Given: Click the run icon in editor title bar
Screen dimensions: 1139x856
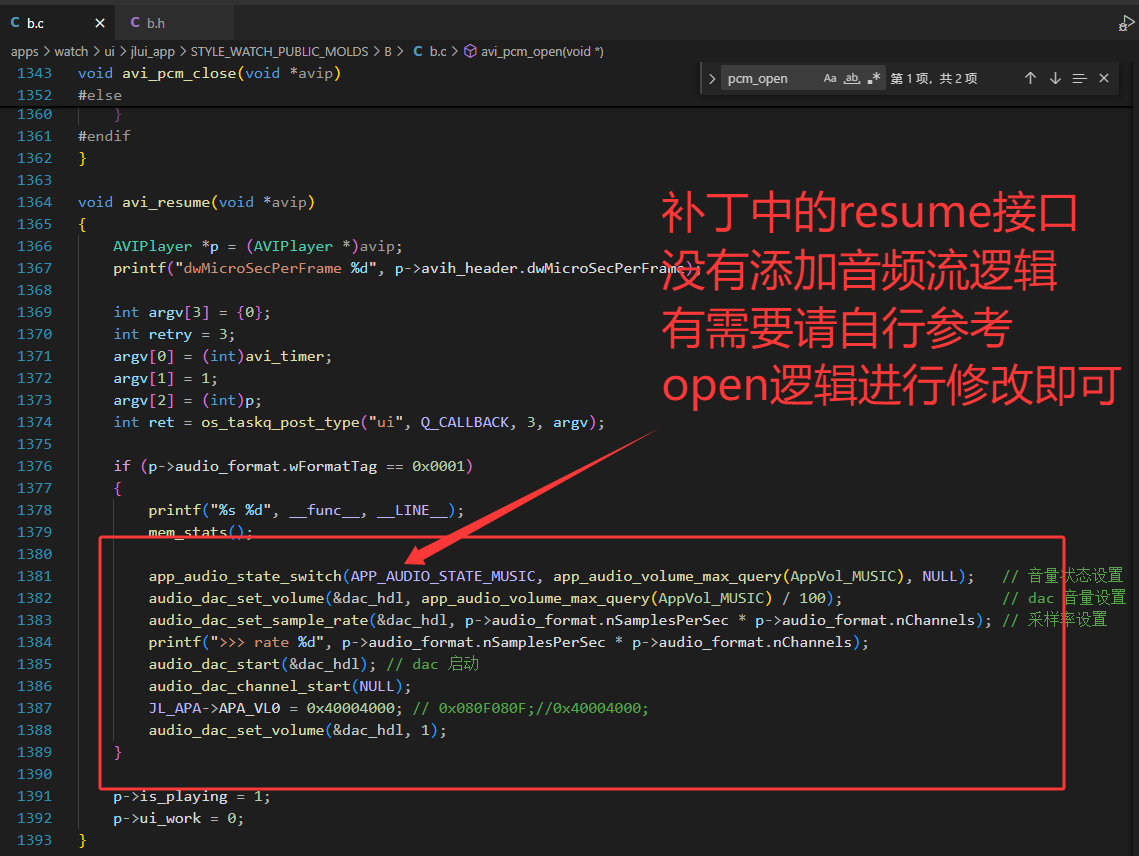Looking at the screenshot, I should (1127, 24).
